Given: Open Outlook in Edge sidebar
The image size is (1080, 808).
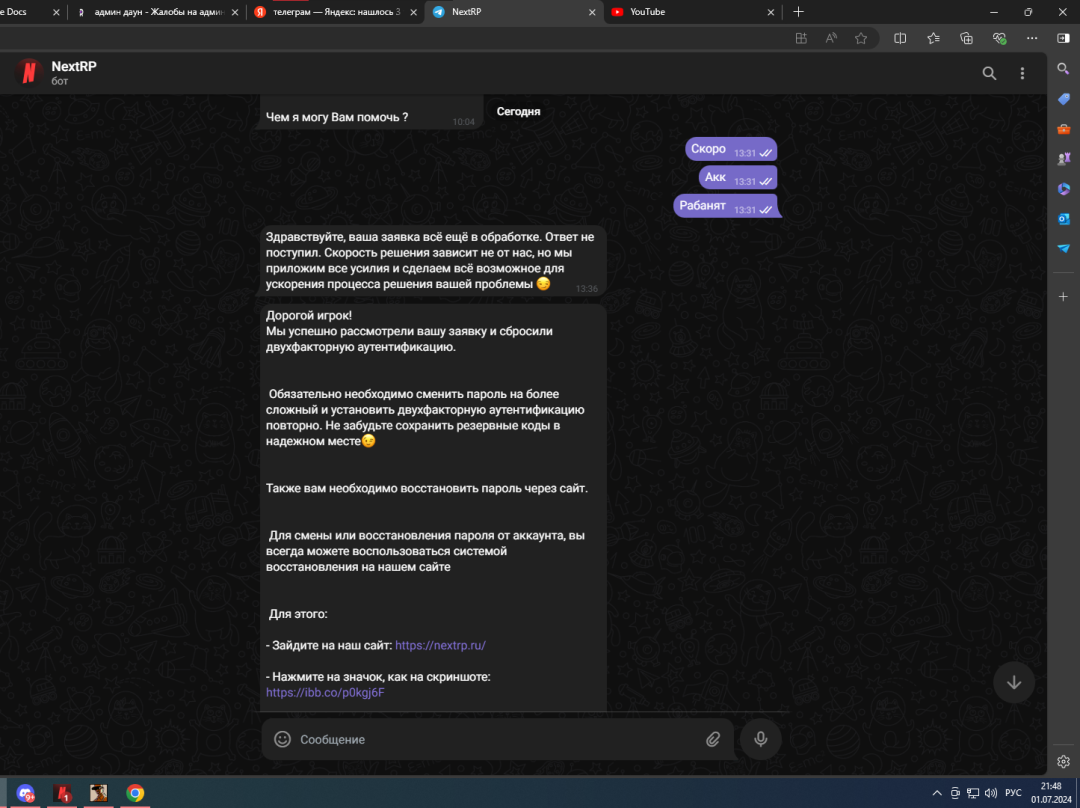Looking at the screenshot, I should (x=1063, y=219).
